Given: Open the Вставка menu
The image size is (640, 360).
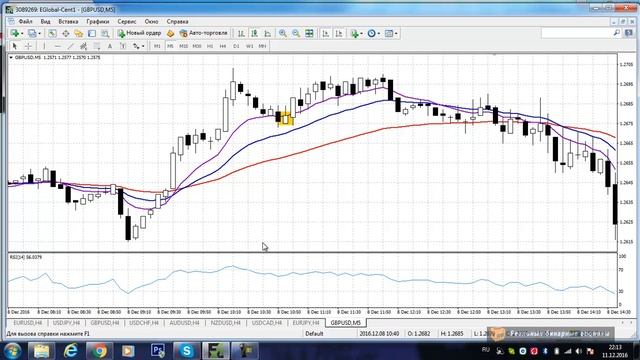Looking at the screenshot, I should [68, 21].
